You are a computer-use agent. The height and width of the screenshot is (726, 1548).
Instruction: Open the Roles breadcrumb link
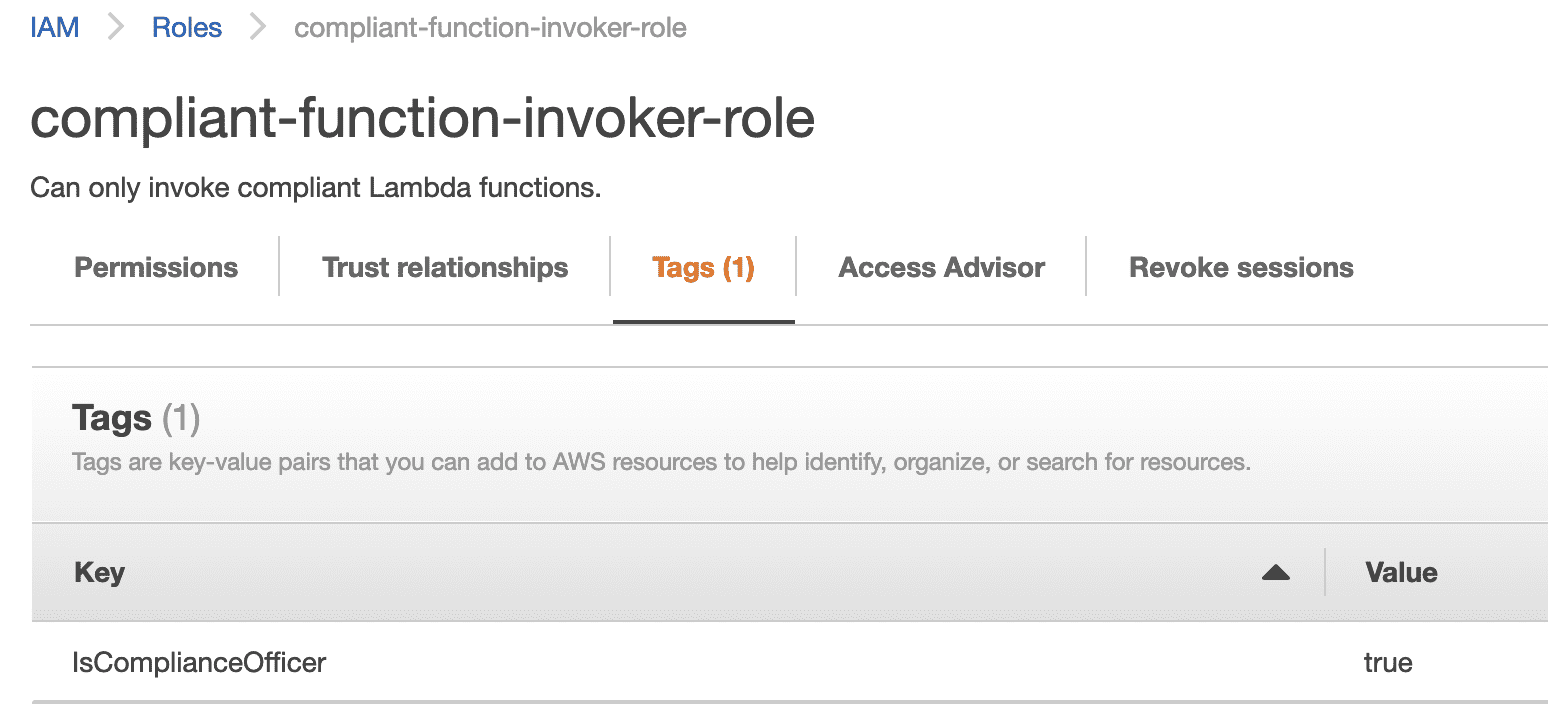point(187,27)
